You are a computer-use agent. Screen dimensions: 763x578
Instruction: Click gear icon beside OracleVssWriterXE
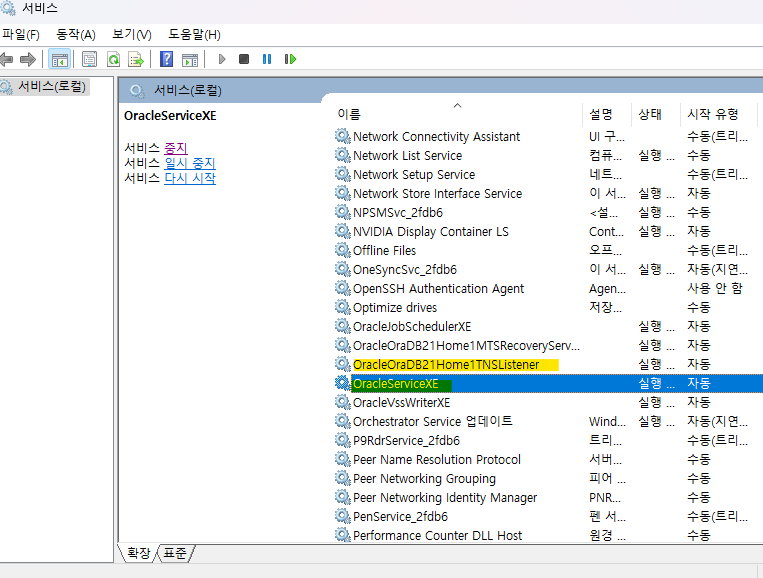point(343,402)
